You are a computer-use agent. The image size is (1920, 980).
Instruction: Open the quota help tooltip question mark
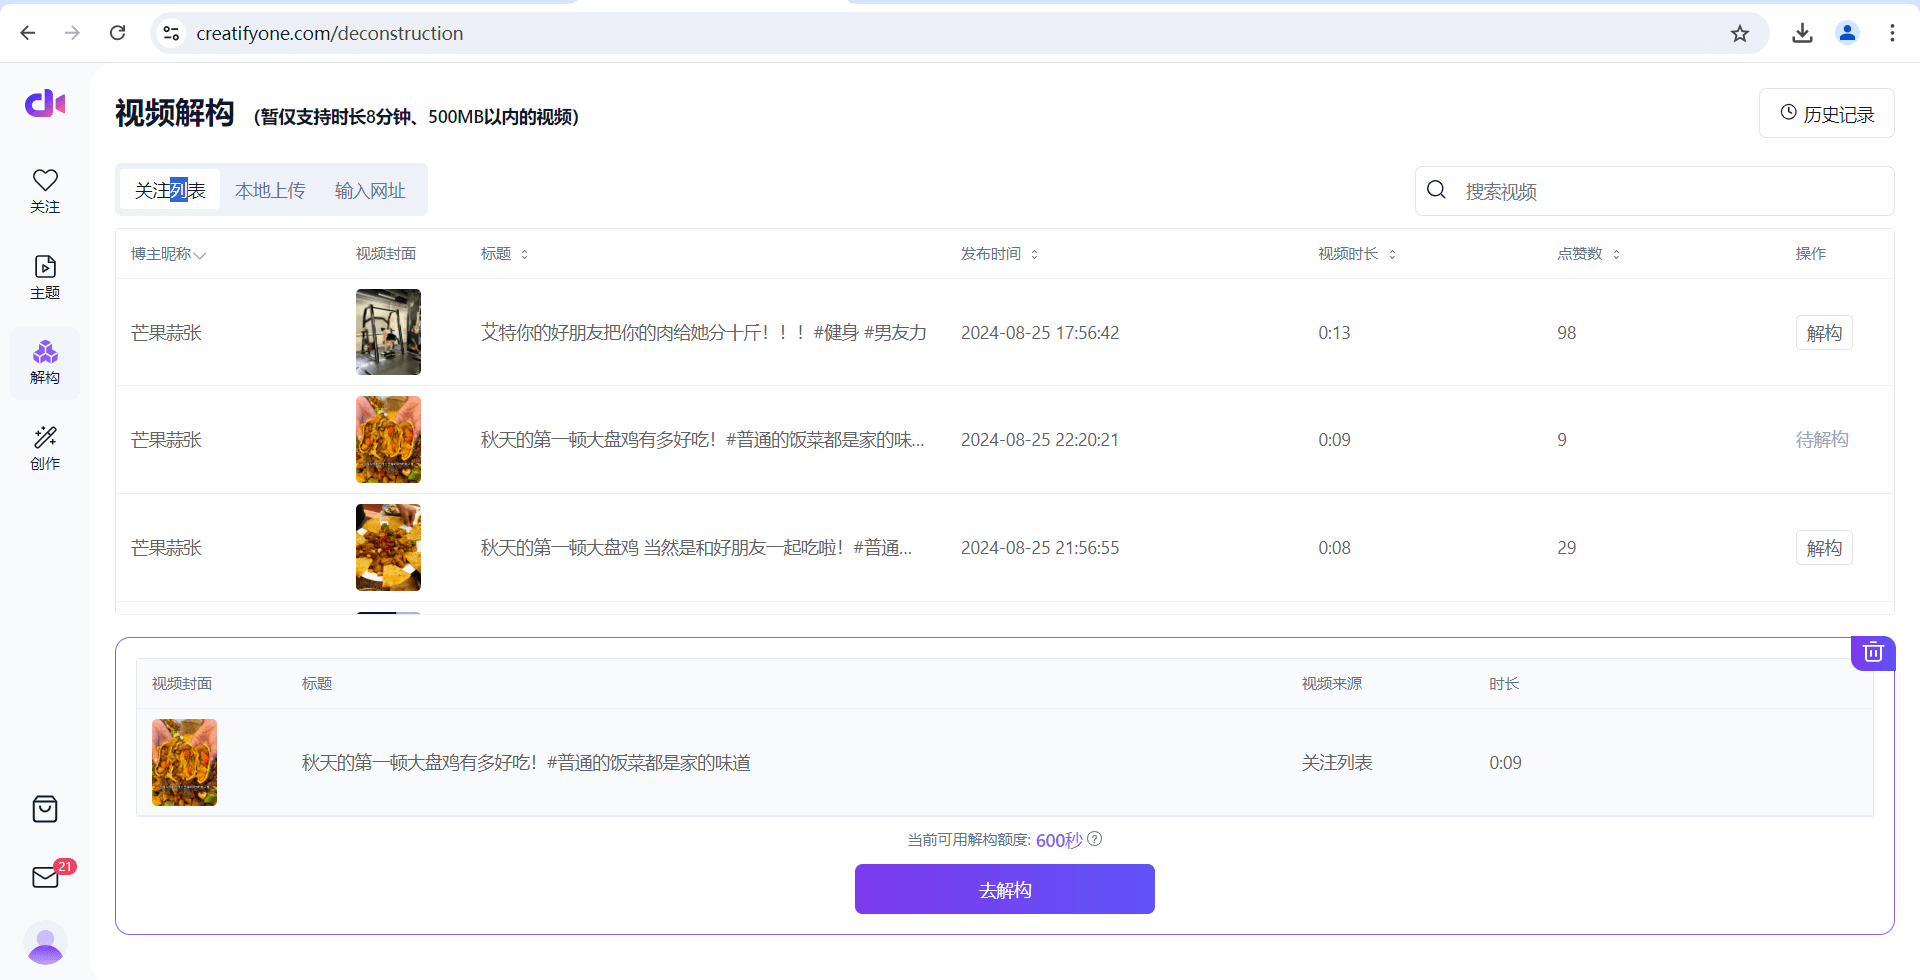[x=1095, y=839]
